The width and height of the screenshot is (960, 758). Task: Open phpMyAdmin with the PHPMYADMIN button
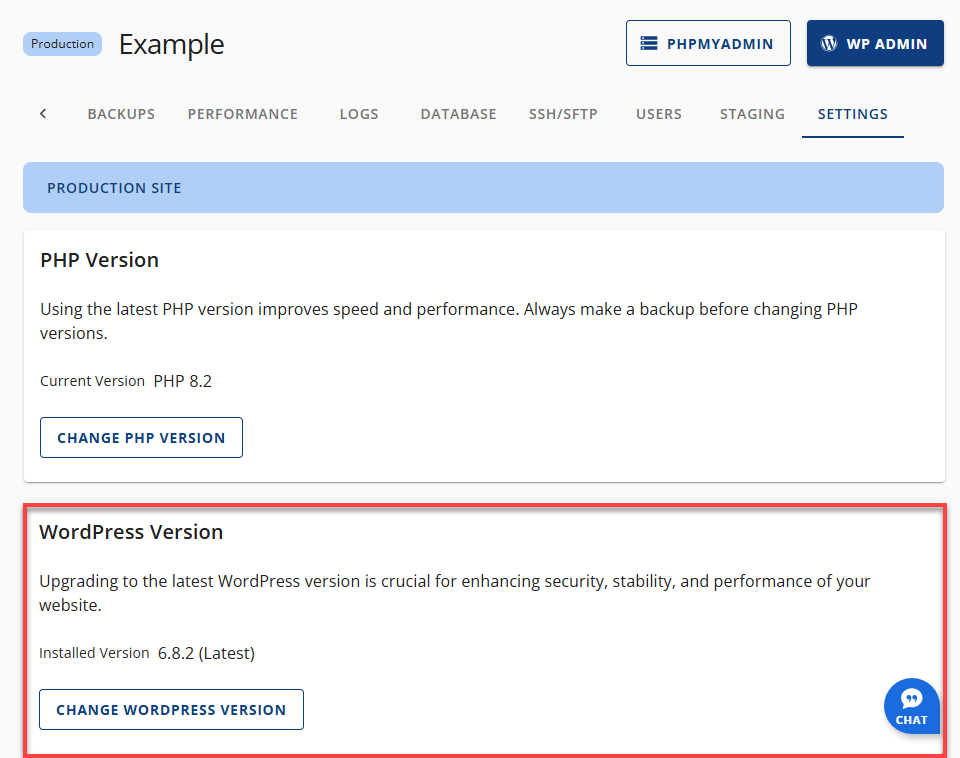(x=708, y=43)
